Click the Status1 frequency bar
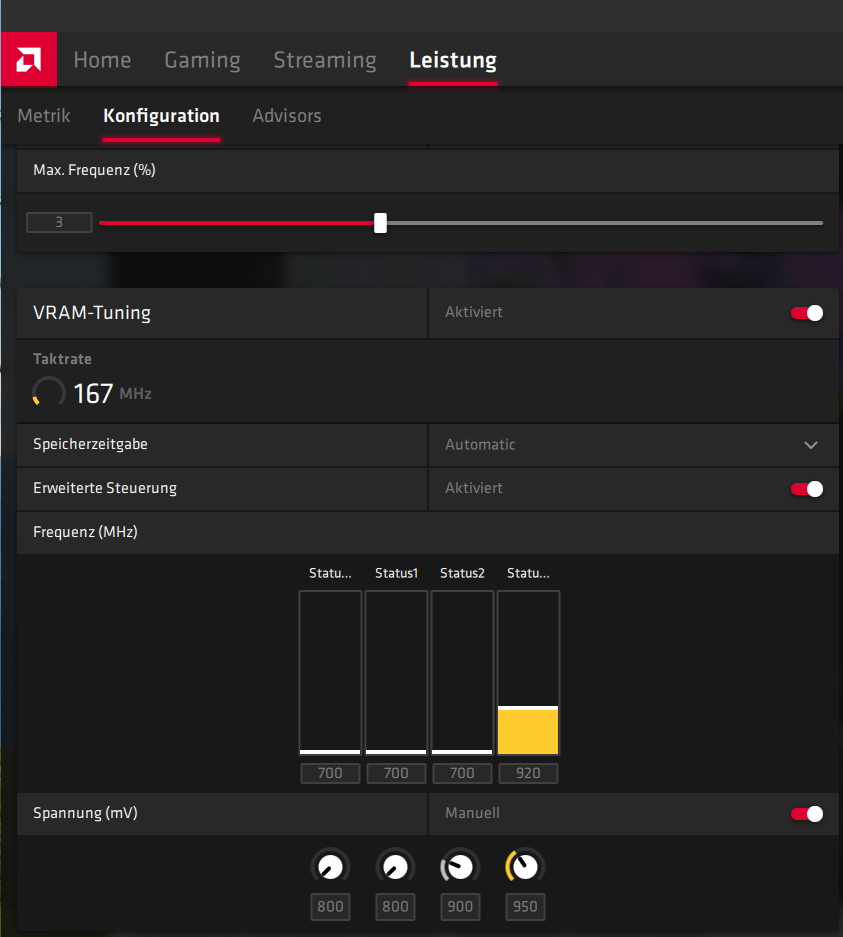The image size is (843, 937). 396,673
